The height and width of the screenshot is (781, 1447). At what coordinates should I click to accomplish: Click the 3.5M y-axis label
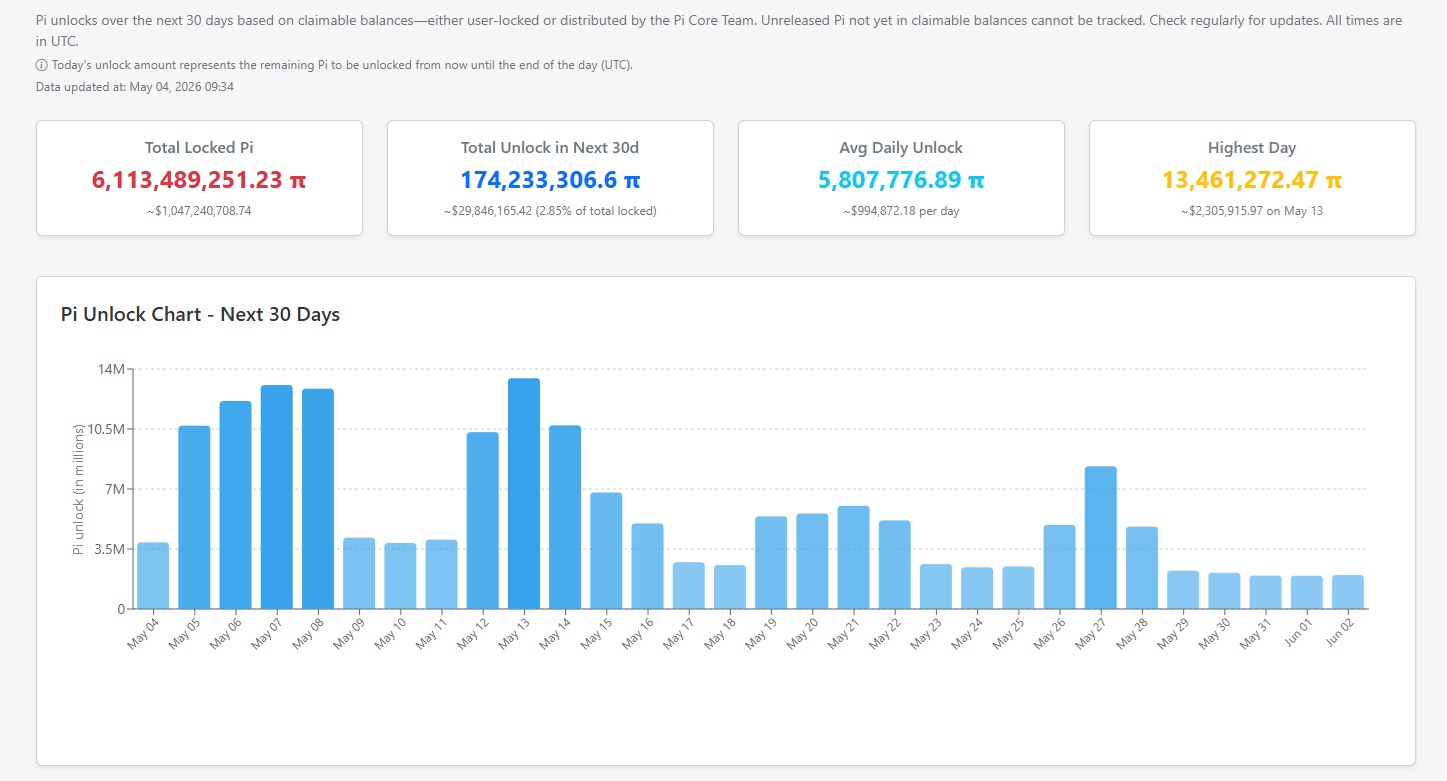pyautogui.click(x=110, y=549)
